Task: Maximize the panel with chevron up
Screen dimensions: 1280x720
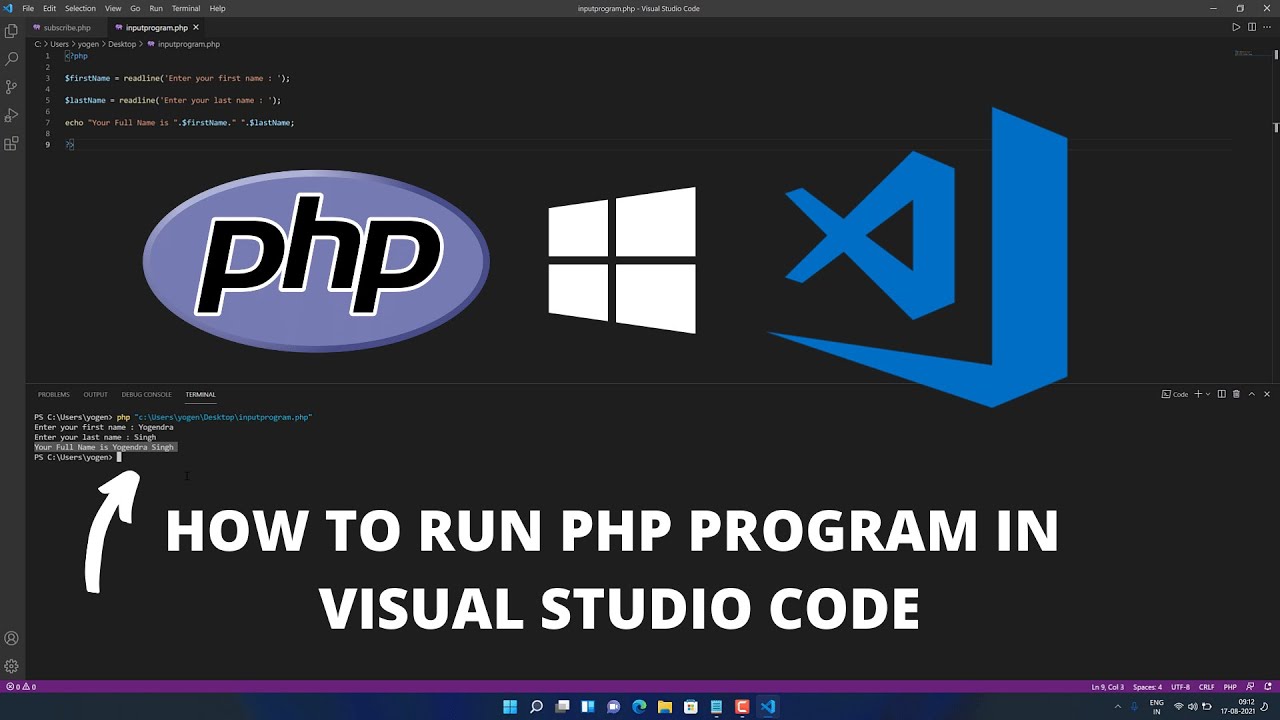Action: pos(1252,394)
